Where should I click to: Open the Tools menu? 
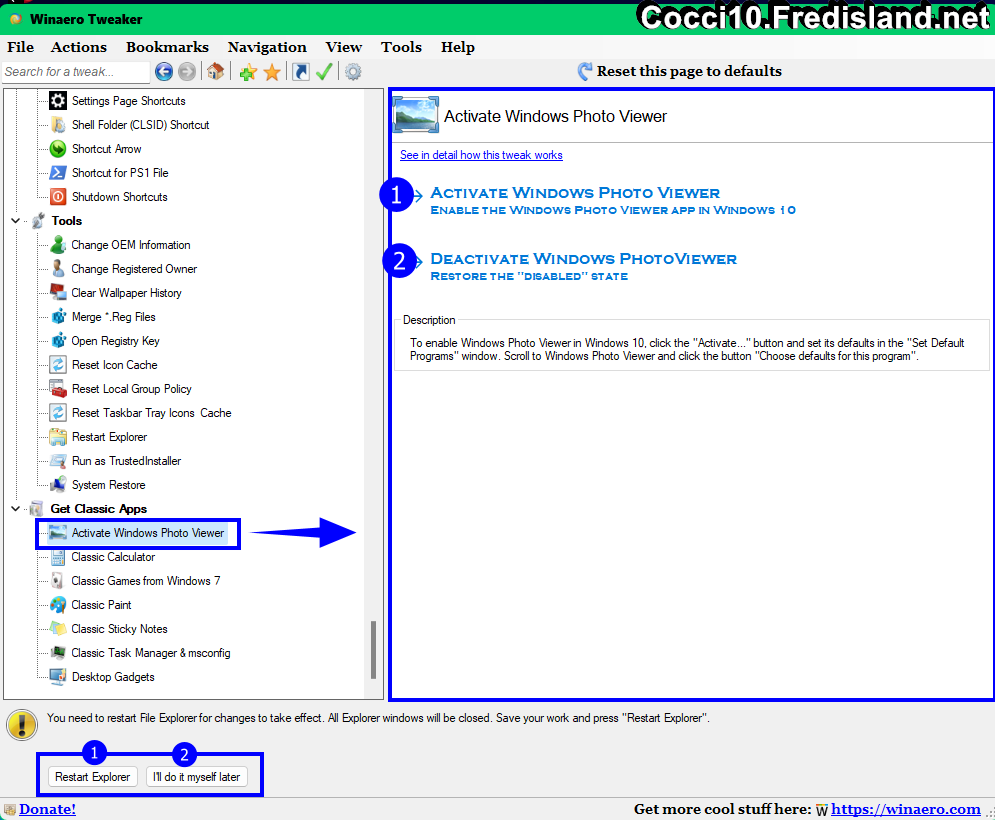401,47
